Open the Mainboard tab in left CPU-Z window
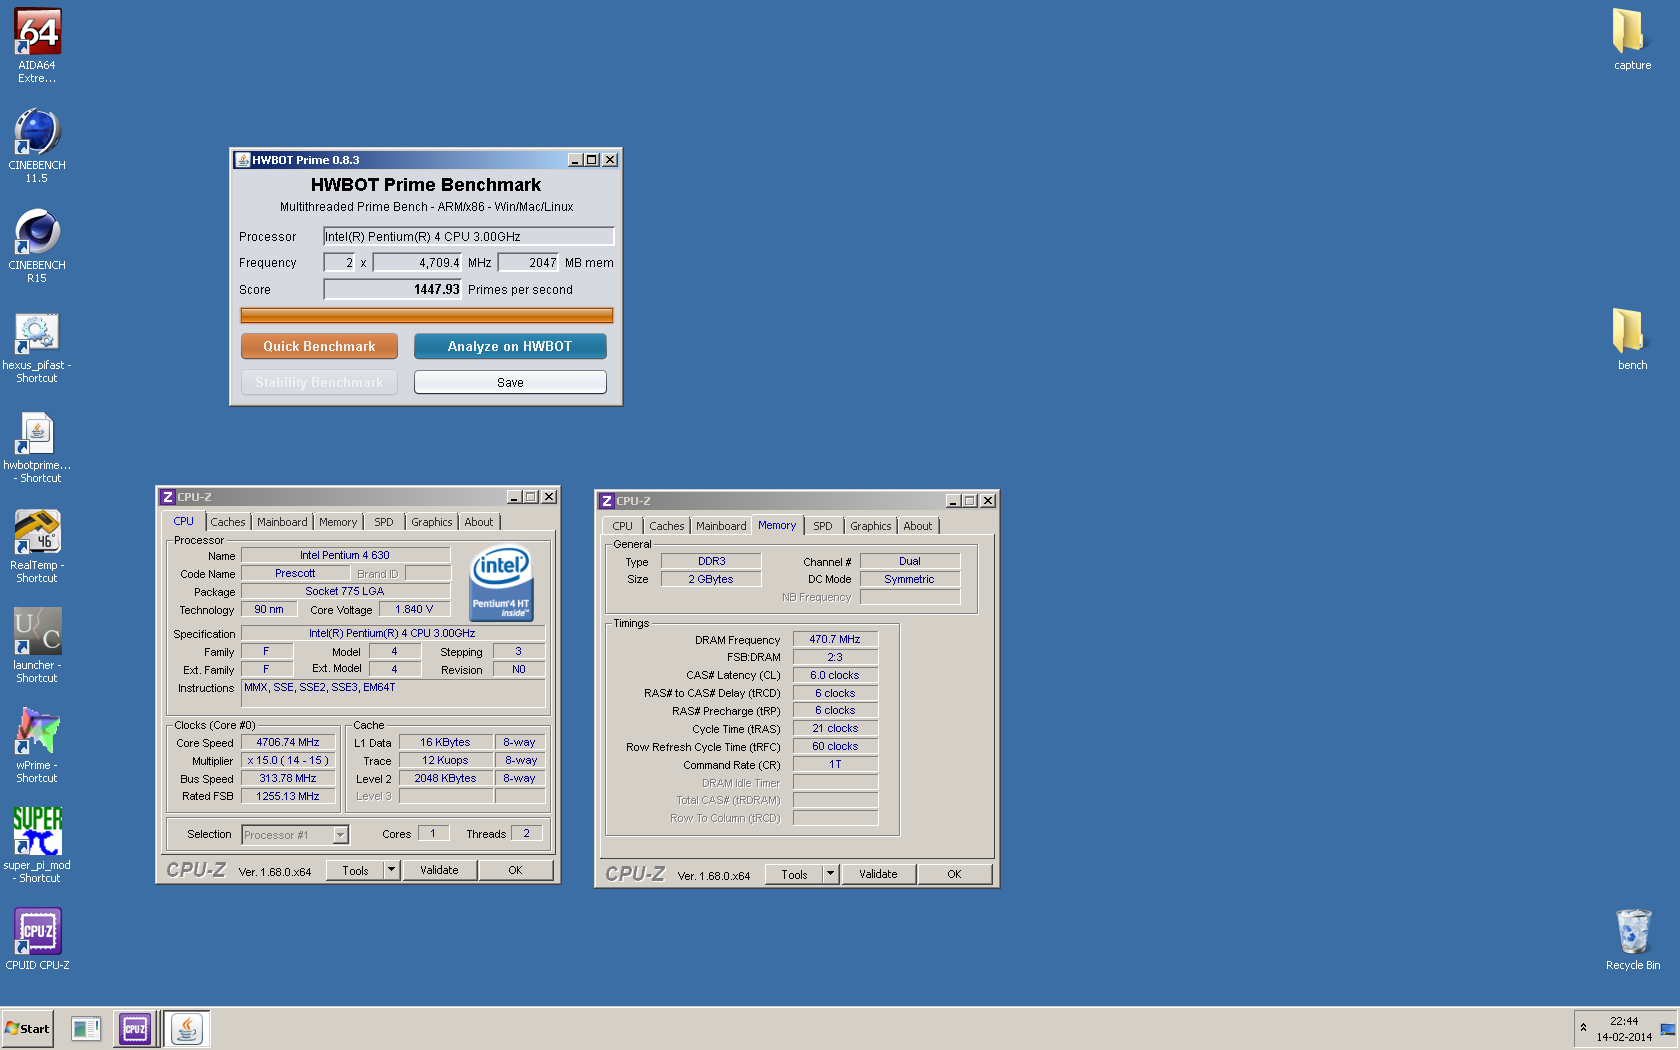The image size is (1680, 1050). pos(282,522)
